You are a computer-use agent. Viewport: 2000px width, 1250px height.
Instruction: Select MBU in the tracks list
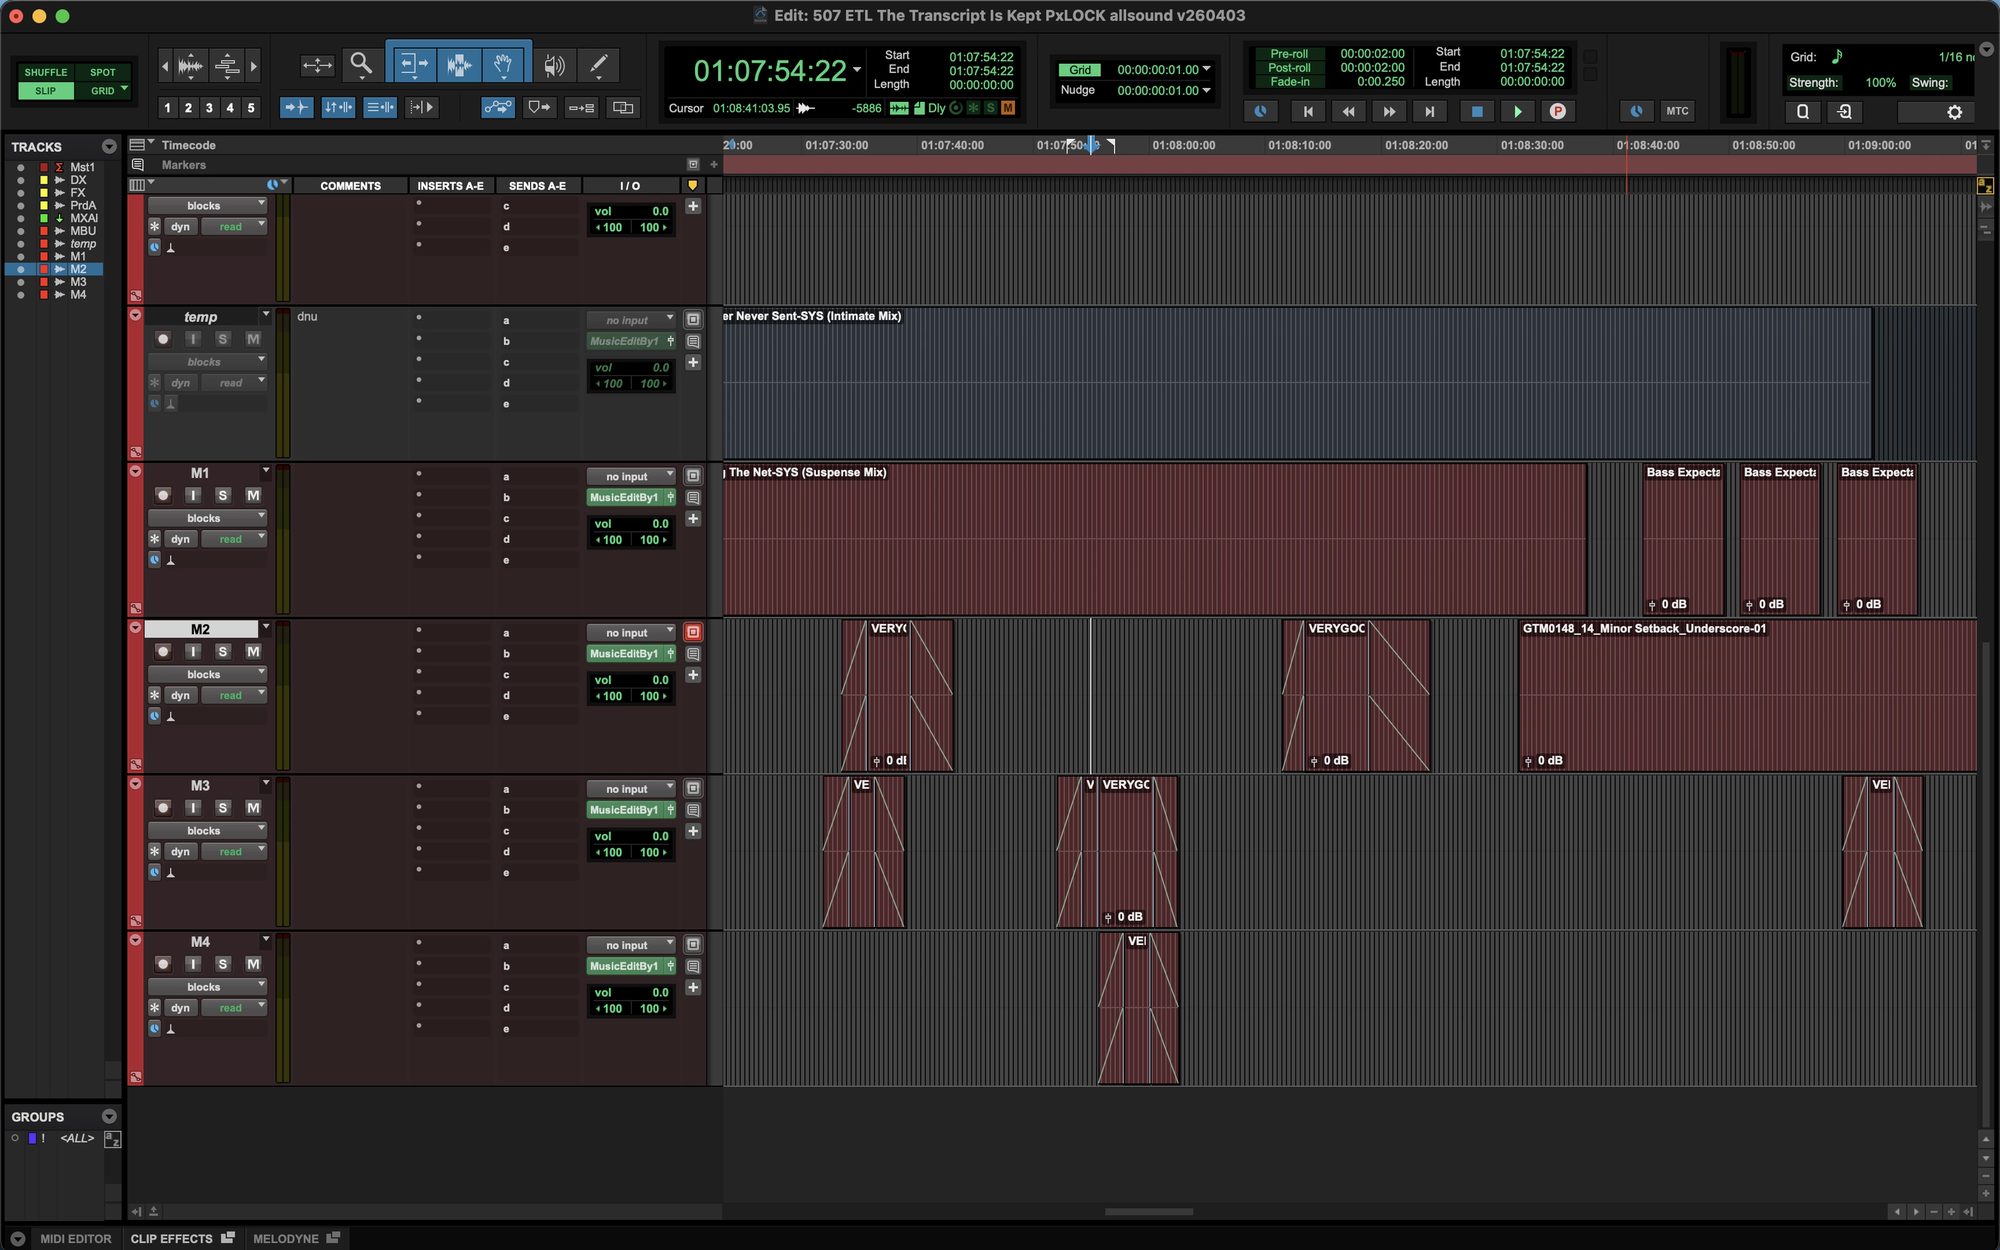[83, 231]
